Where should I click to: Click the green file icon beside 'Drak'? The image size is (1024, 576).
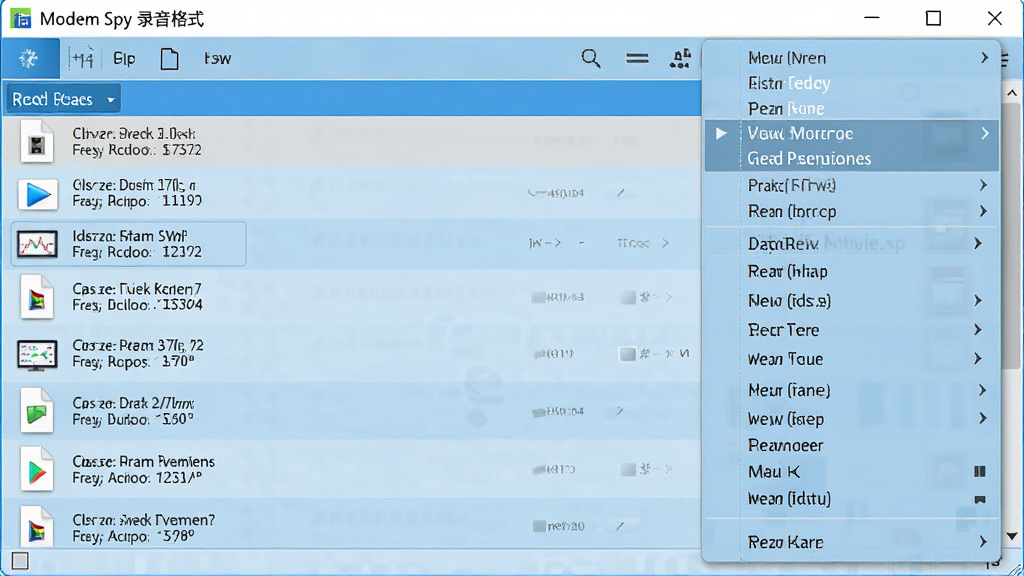37,411
